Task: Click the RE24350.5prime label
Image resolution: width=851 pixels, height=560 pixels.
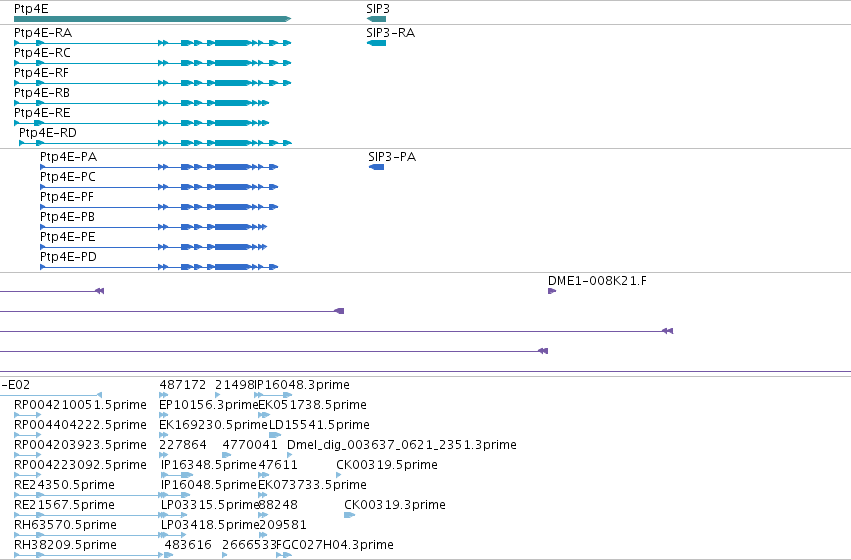Action: 64,485
